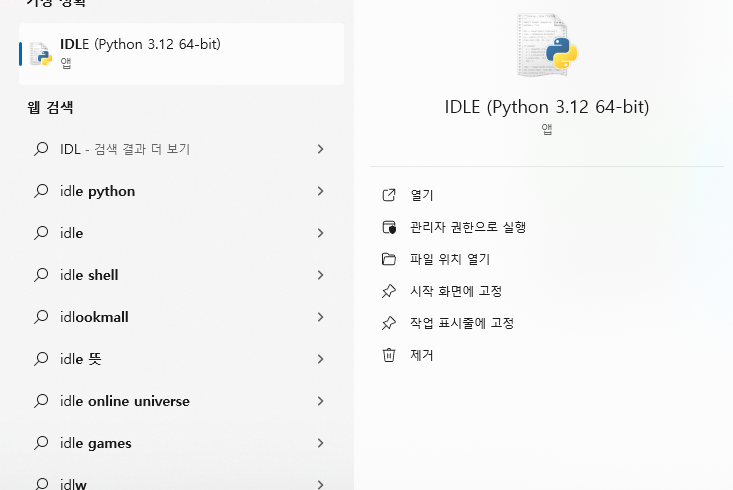Choose 제거 to uninstall IDLE
The width and height of the screenshot is (733, 490).
point(422,355)
